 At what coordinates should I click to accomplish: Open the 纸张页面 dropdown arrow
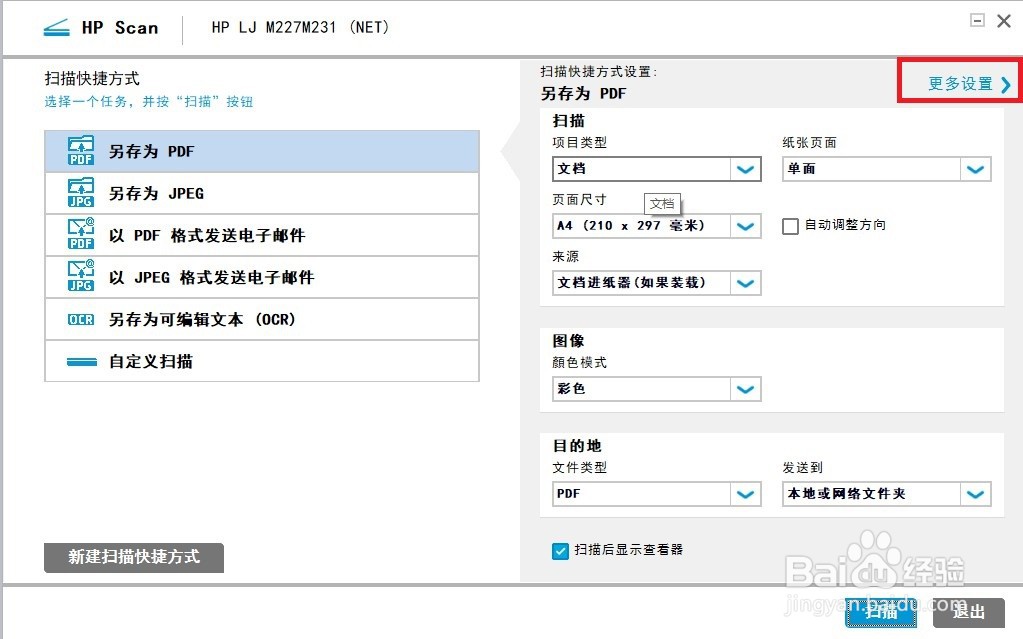tap(975, 169)
